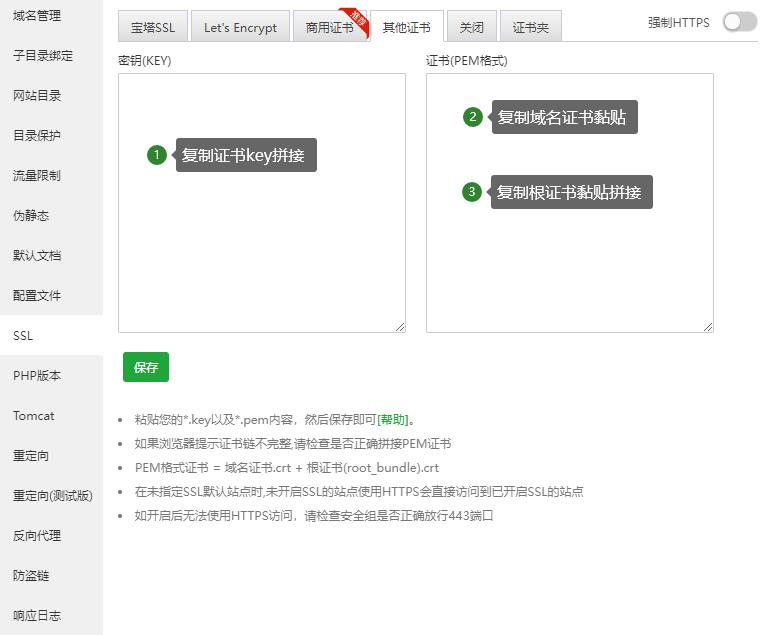Click the green number 1 step marker
Image resolution: width=762 pixels, height=635 pixels.
[x=156, y=155]
